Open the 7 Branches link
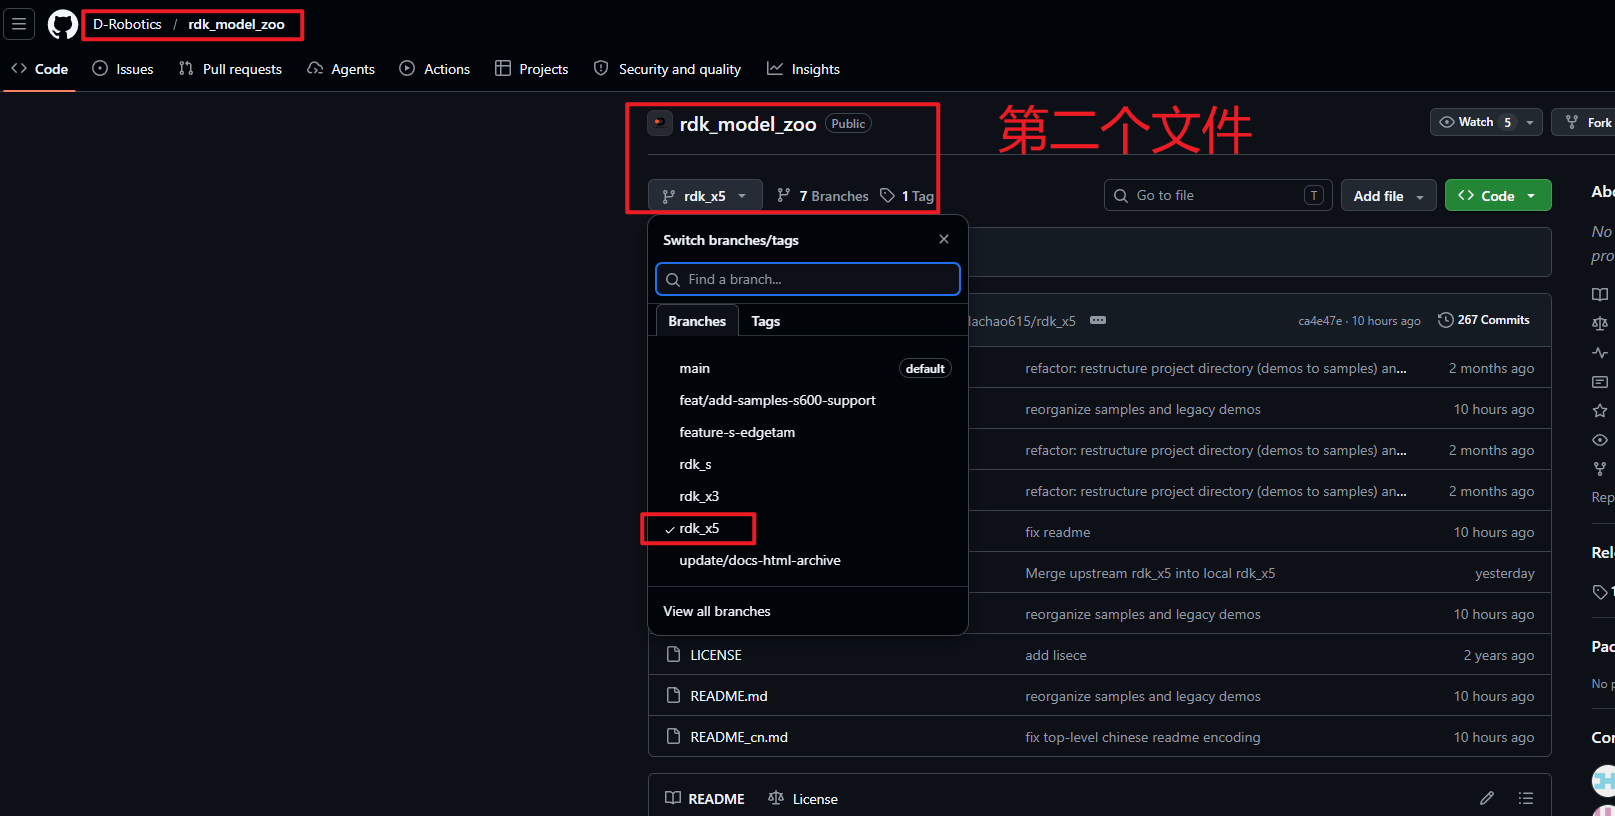 coord(823,196)
